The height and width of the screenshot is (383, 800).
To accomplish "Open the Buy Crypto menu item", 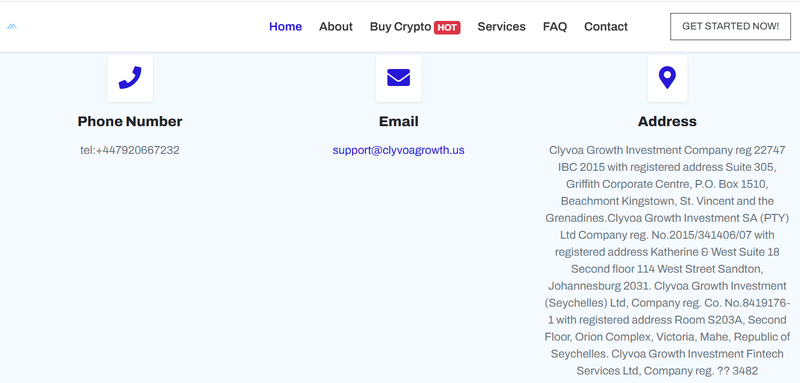I will click(401, 27).
